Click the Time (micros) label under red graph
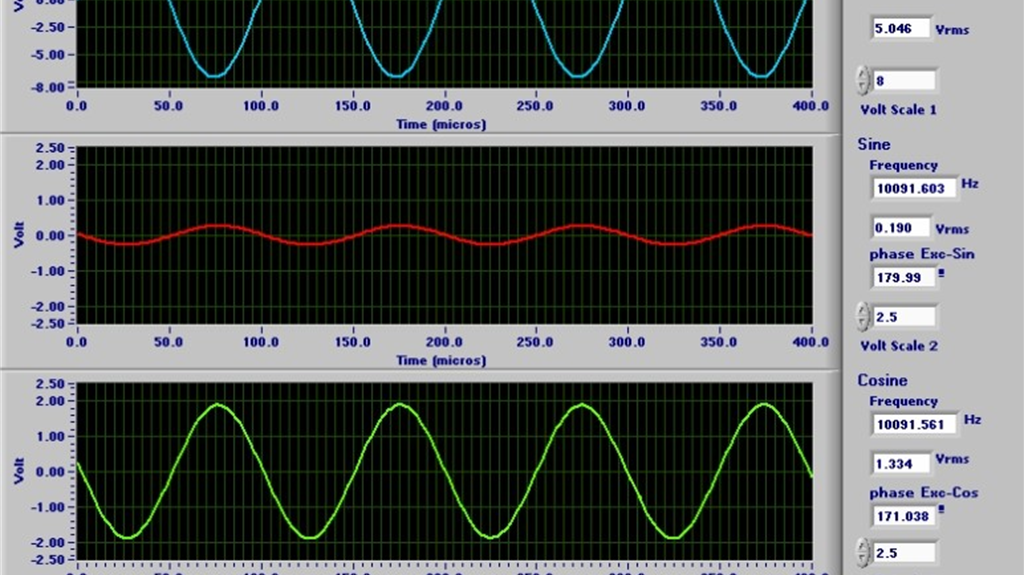Viewport: 1024px width, 575px height. point(441,360)
